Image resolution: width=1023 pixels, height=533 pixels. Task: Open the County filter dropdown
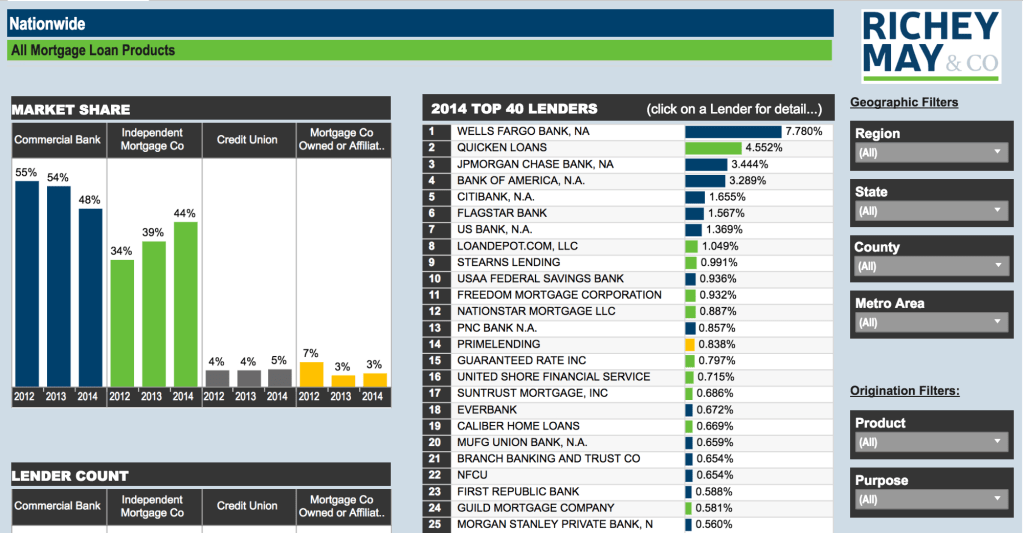pos(929,266)
